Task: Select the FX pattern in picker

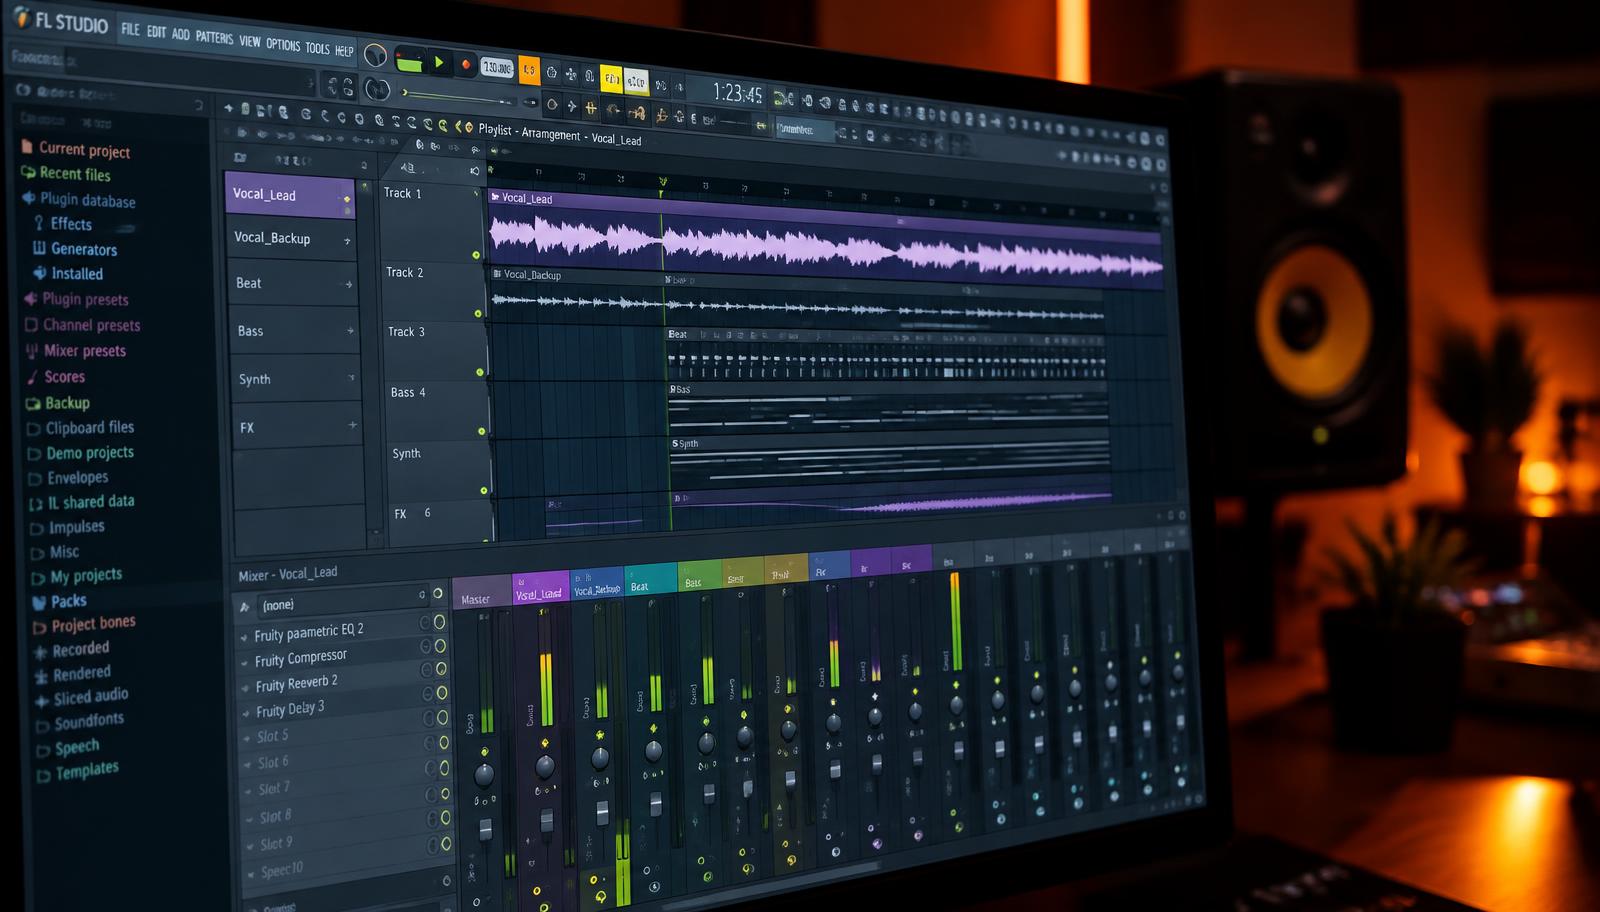Action: [298, 427]
